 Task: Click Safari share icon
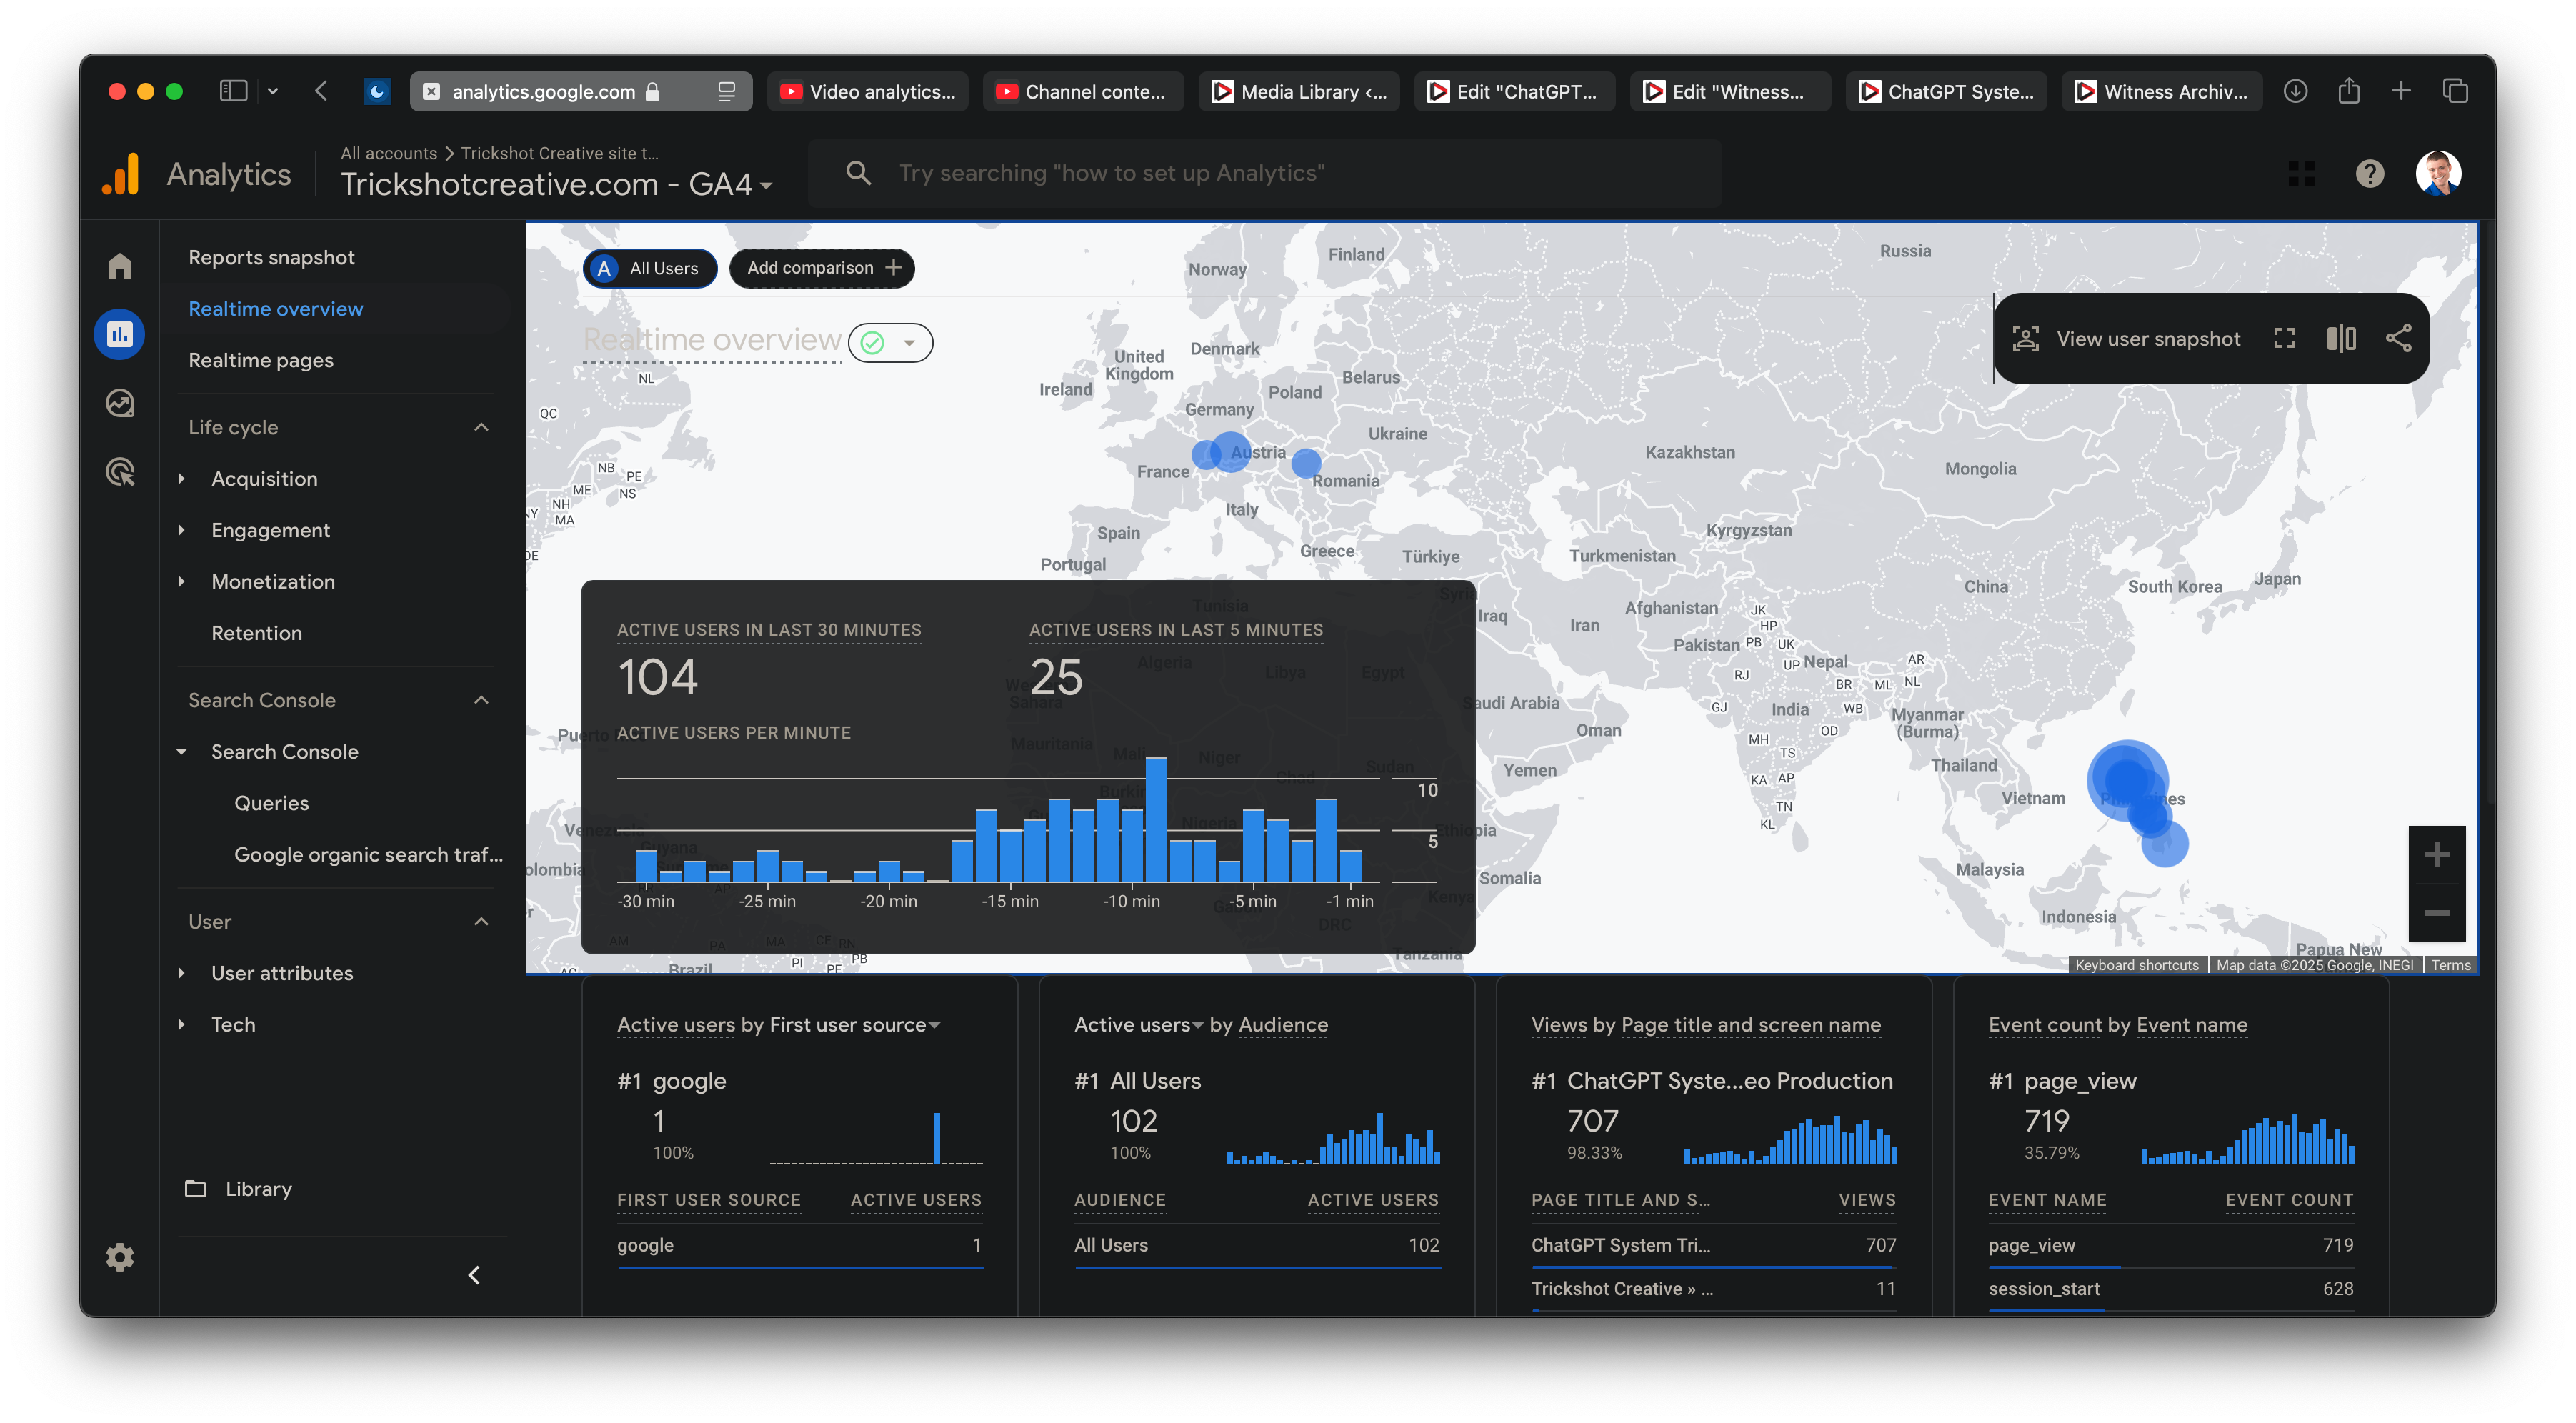(x=2348, y=91)
